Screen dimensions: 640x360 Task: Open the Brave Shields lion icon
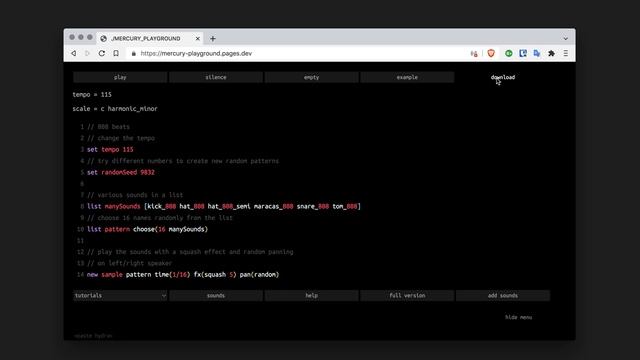(491, 53)
